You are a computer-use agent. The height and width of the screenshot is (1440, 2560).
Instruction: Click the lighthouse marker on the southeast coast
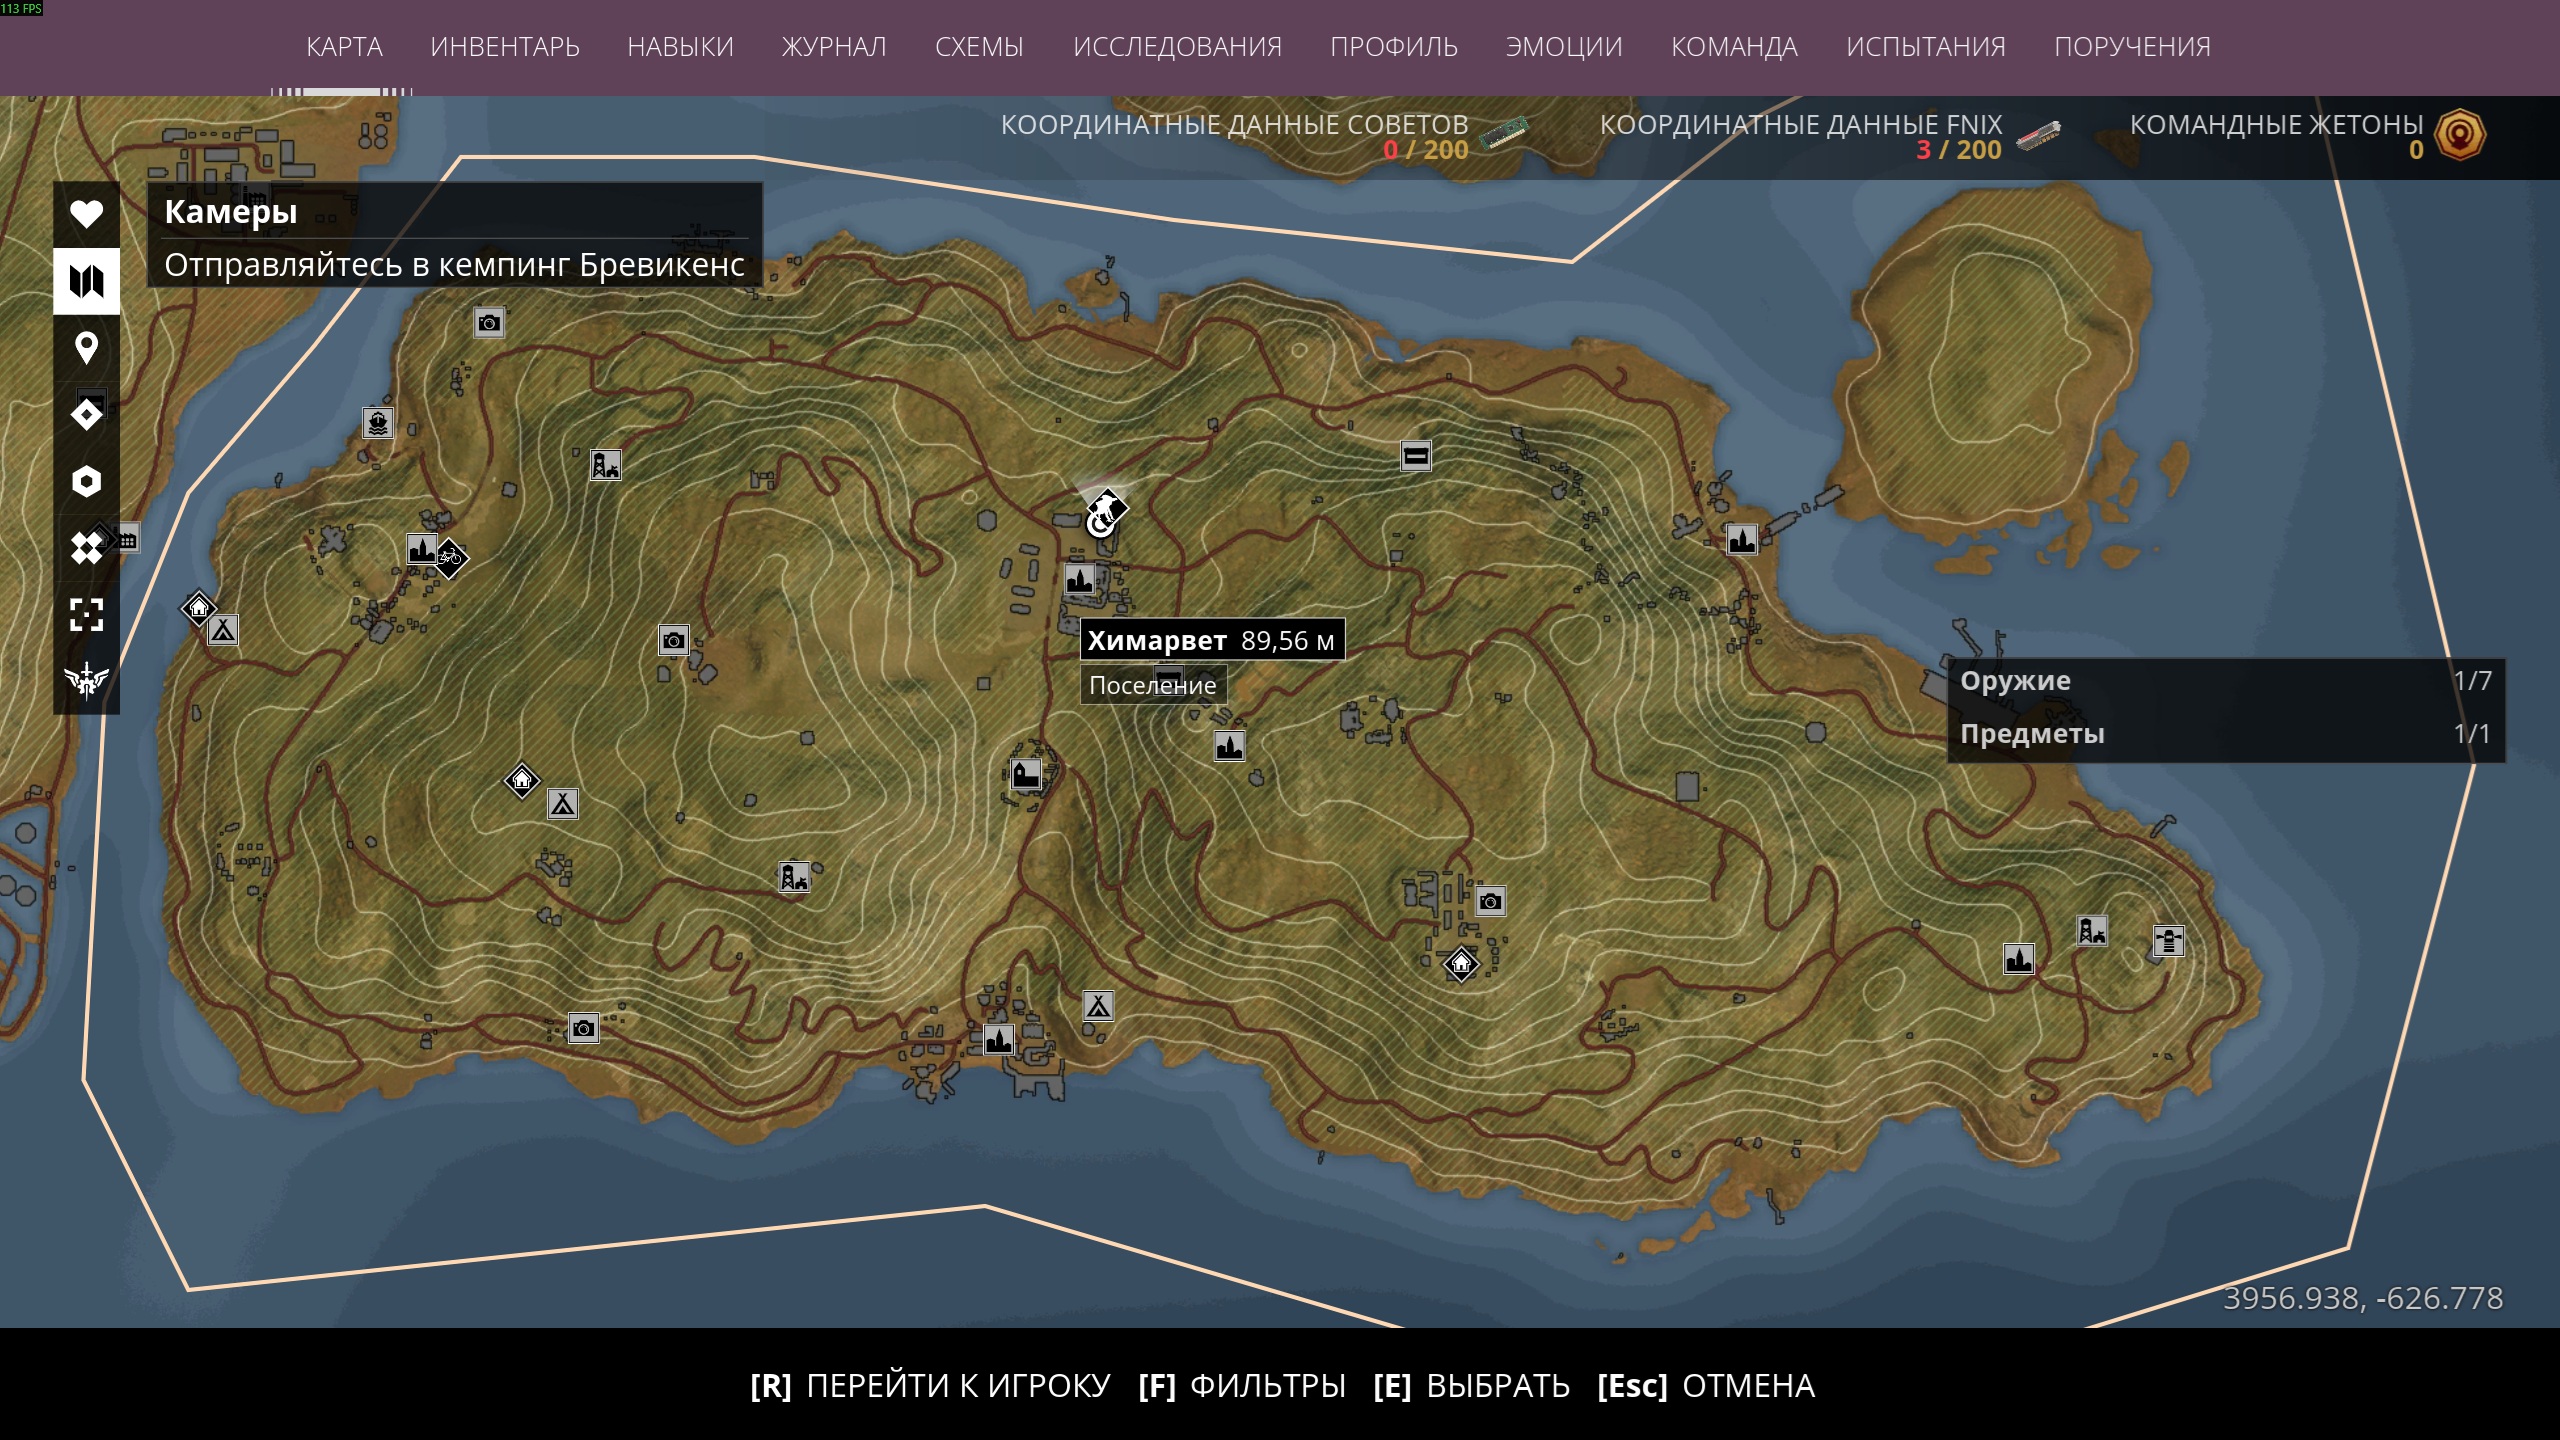pos(2168,941)
